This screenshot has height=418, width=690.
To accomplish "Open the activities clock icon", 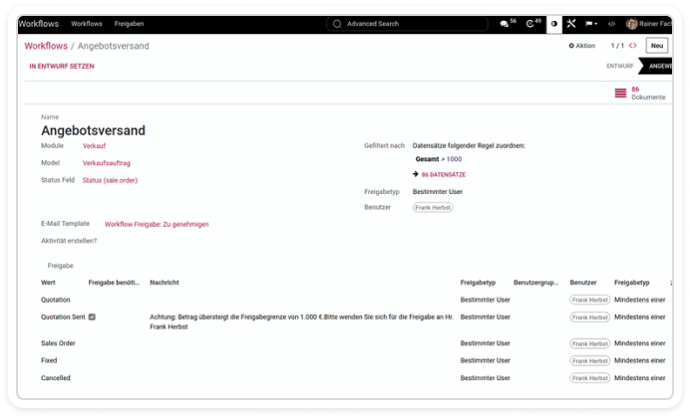I will (x=532, y=23).
